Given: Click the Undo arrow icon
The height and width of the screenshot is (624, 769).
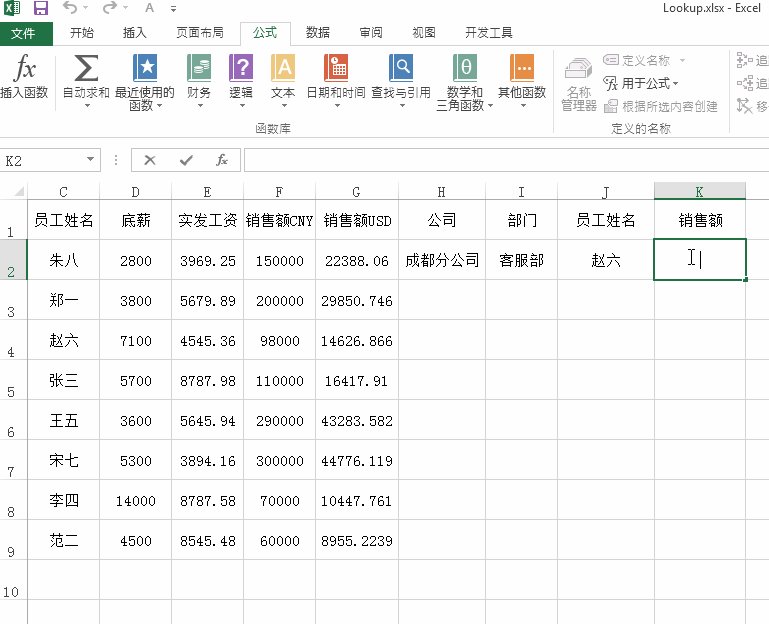Looking at the screenshot, I should point(70,7).
